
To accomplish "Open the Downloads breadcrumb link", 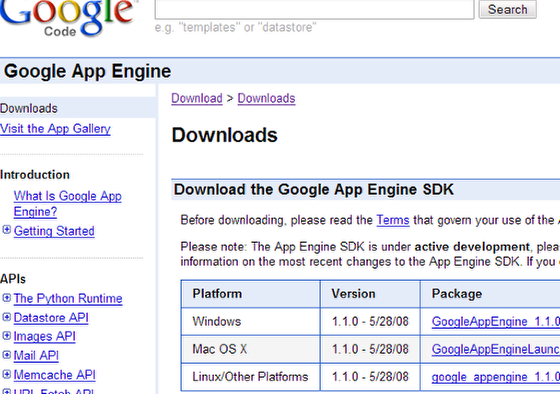I will click(x=266, y=98).
